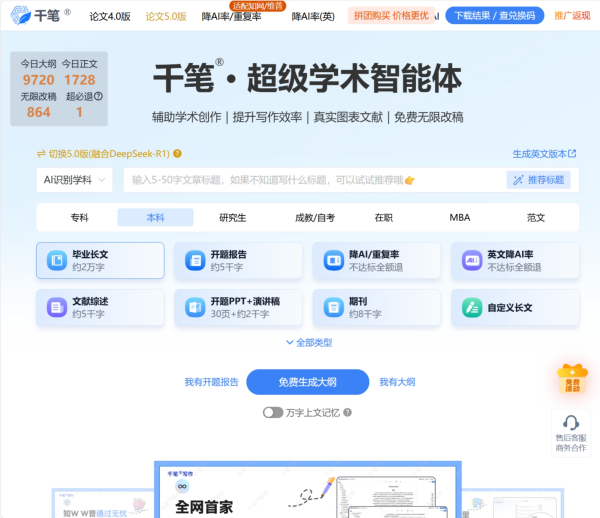Open the 免费活动 gift icon
Screen dimensions: 600x518
point(572,378)
